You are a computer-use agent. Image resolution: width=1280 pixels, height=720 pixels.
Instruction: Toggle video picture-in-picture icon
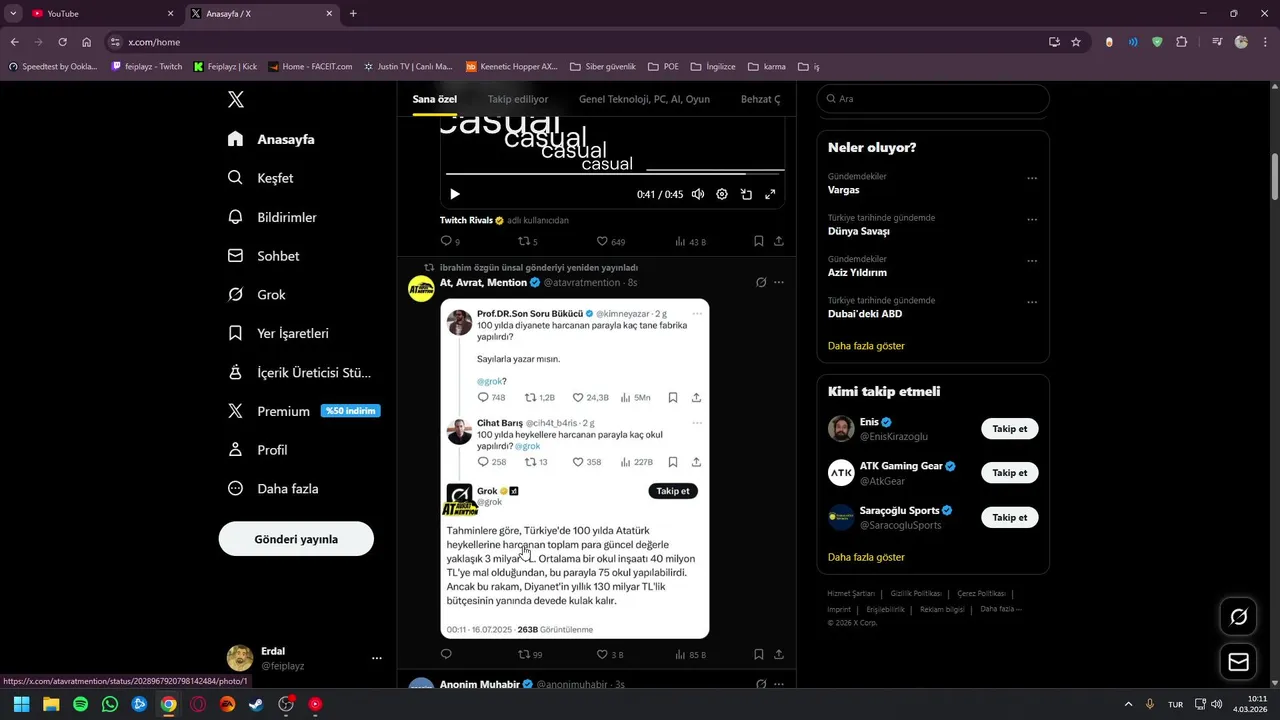746,194
